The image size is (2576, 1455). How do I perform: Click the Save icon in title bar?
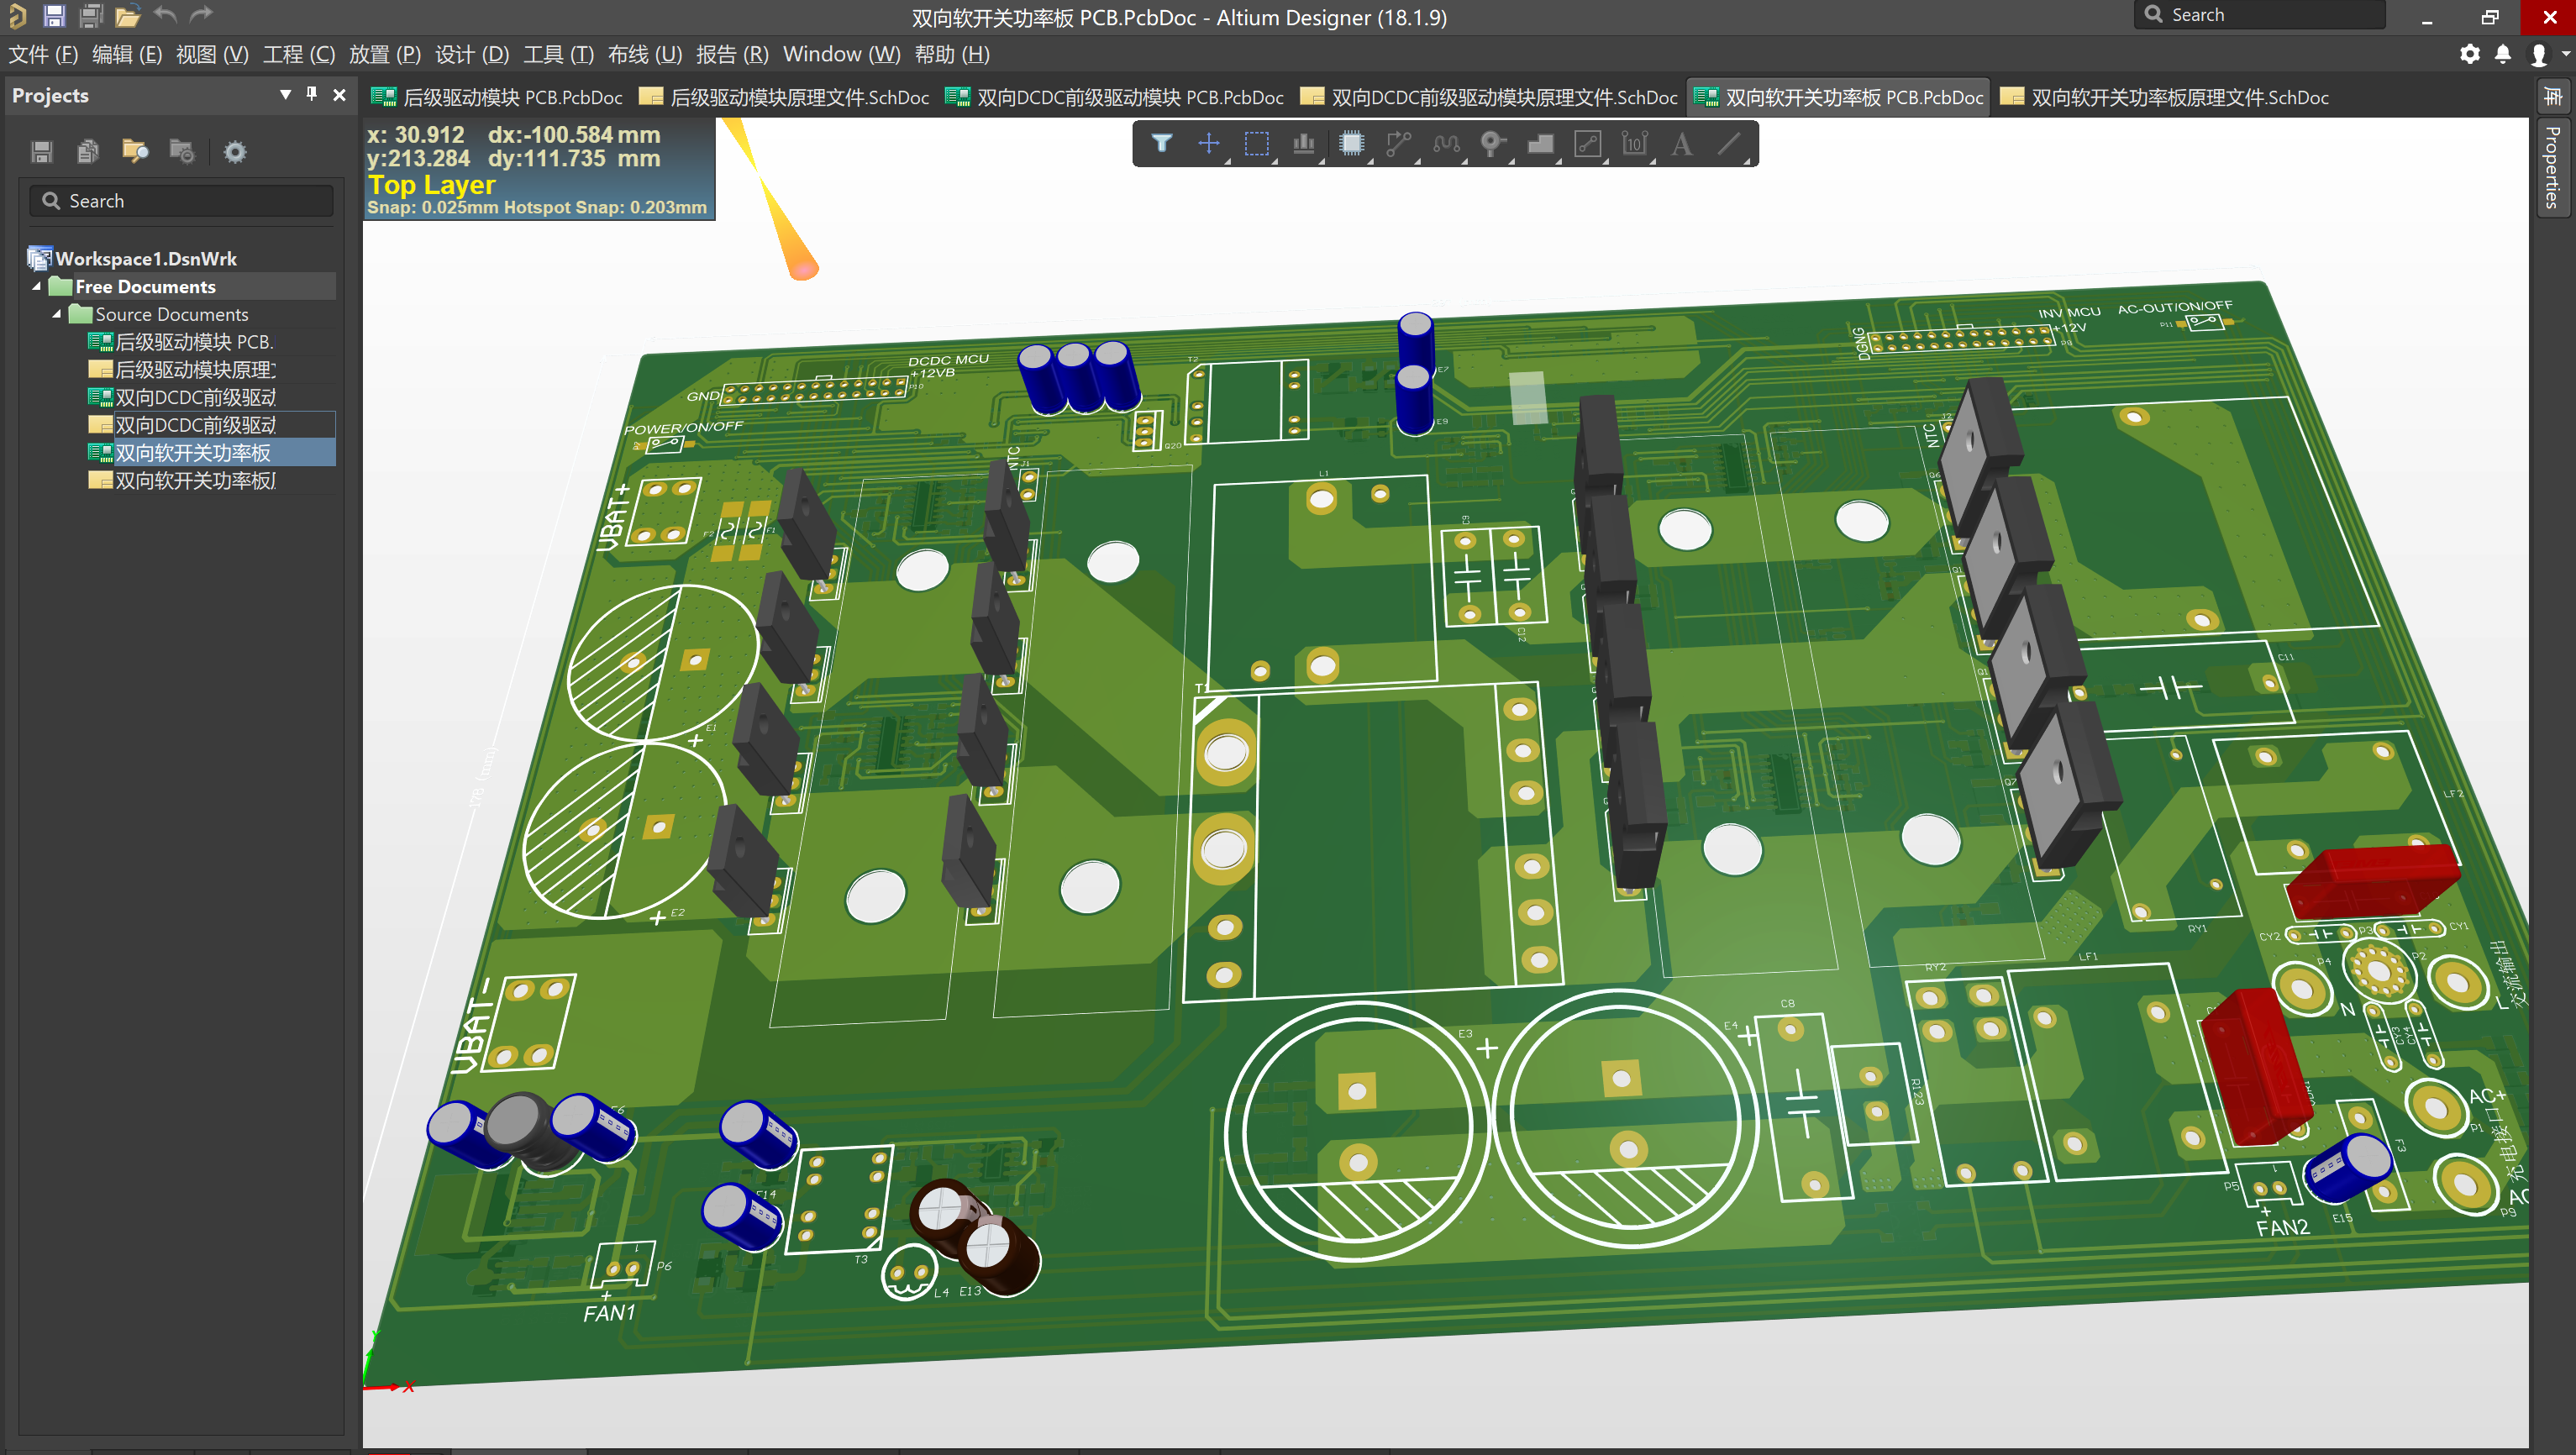(x=54, y=15)
